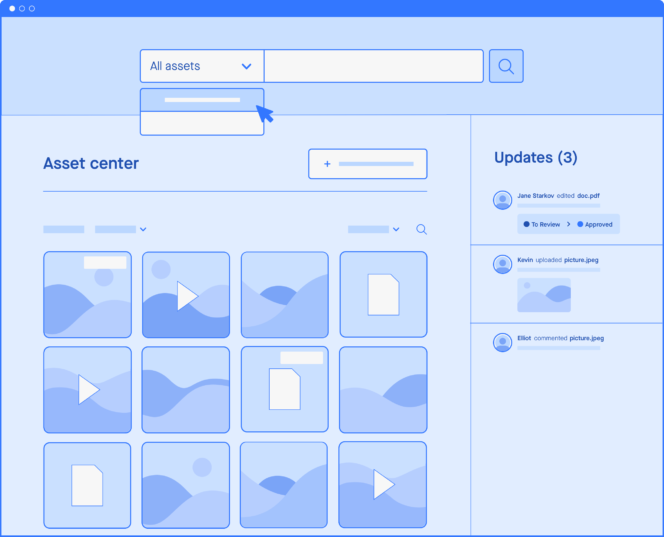
Task: Click the small search icon above asset grid
Action: (x=421, y=229)
